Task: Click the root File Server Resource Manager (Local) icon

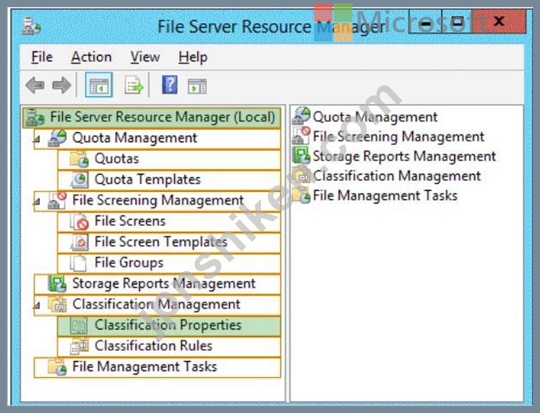Action: pos(35,117)
